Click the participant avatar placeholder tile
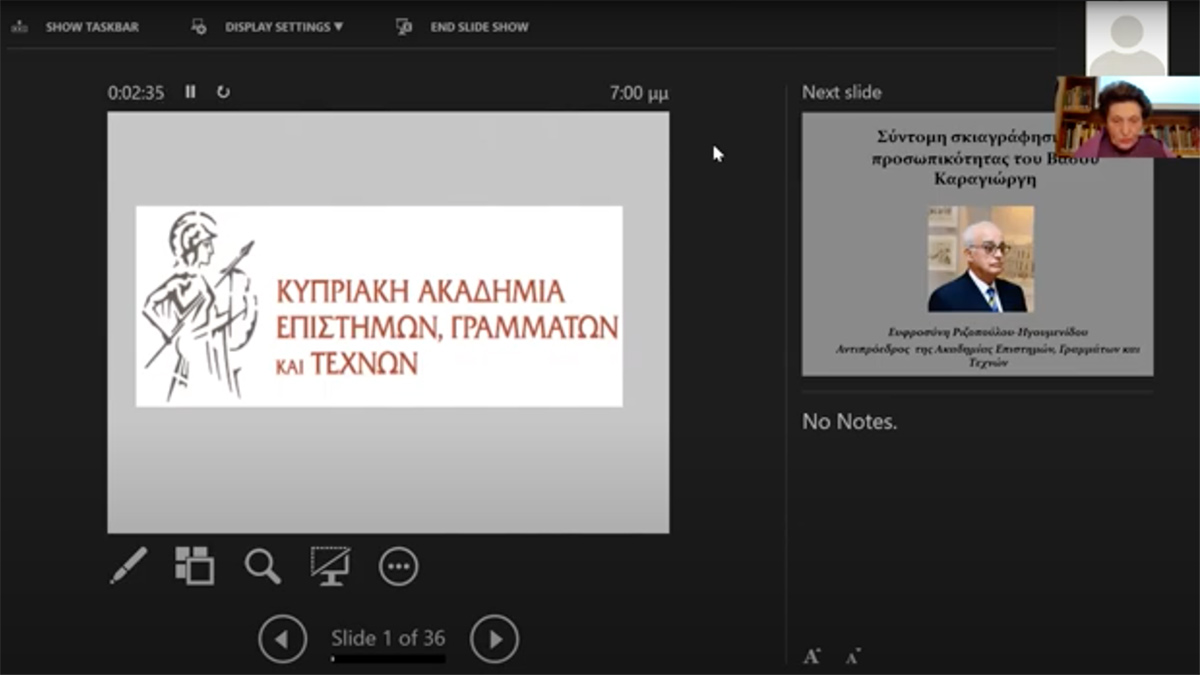 pos(1127,38)
